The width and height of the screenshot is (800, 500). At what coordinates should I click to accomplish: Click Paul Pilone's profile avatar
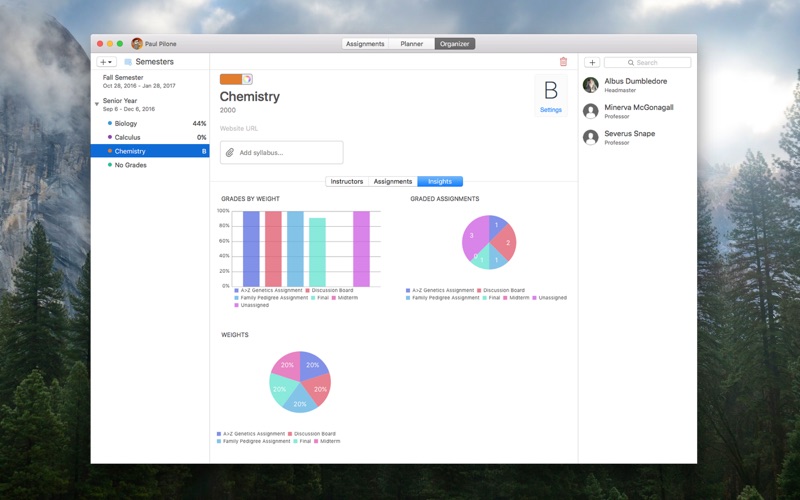137,44
